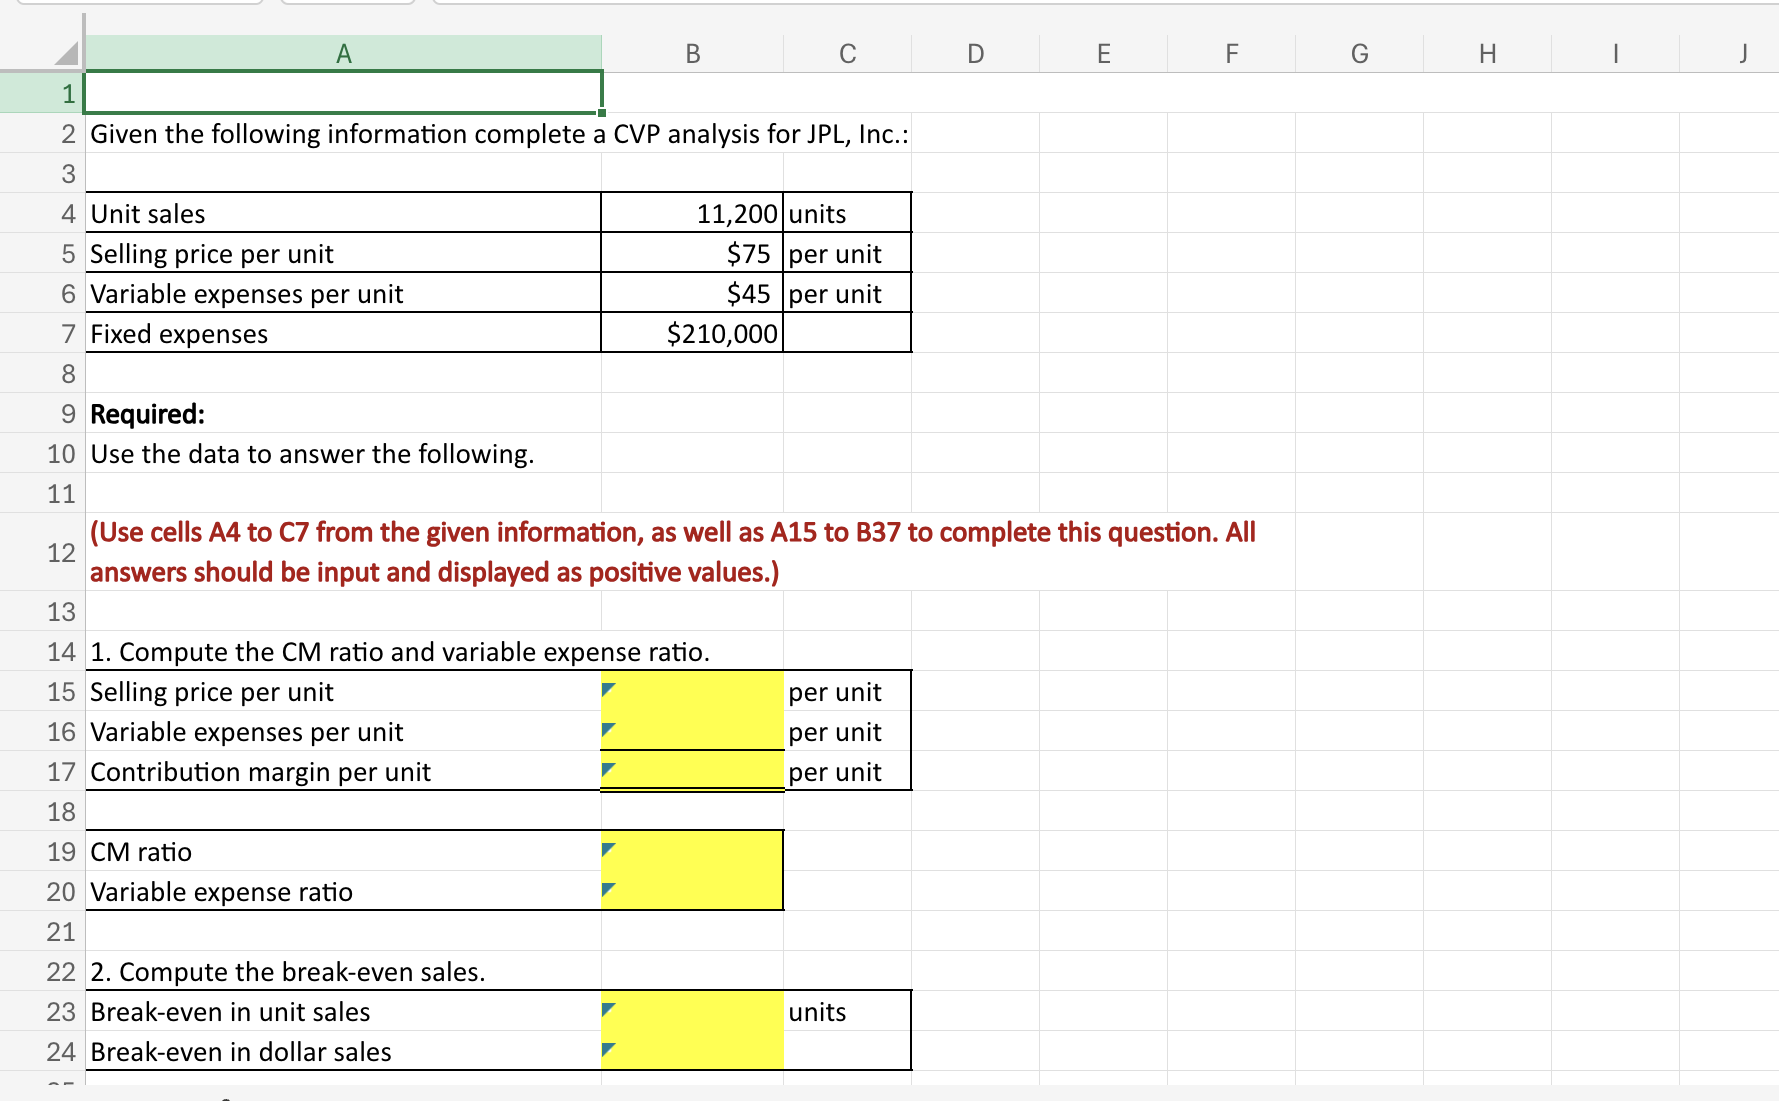Select the Fixed expenses value cell $210,000
This screenshot has height=1101, width=1779.
pyautogui.click(x=692, y=333)
